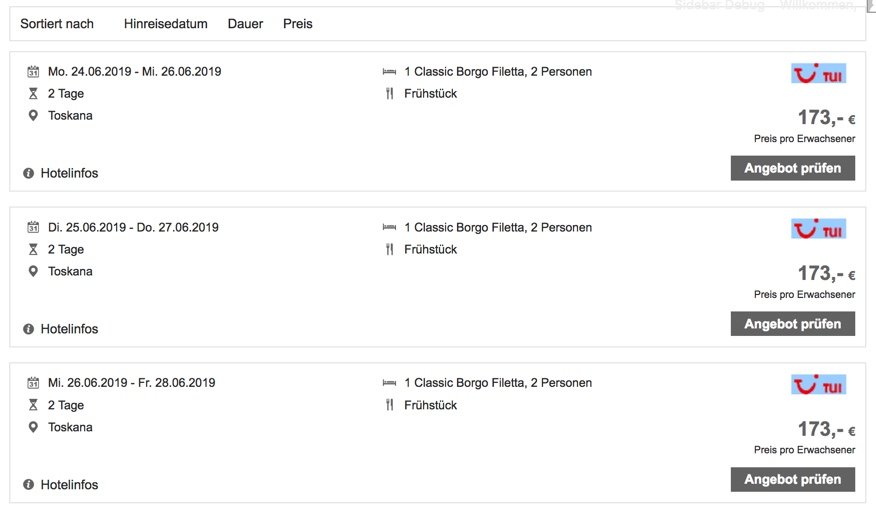The height and width of the screenshot is (509, 876).
Task: Click hourglass icon in 25.06.2019 offer
Action: point(33,250)
